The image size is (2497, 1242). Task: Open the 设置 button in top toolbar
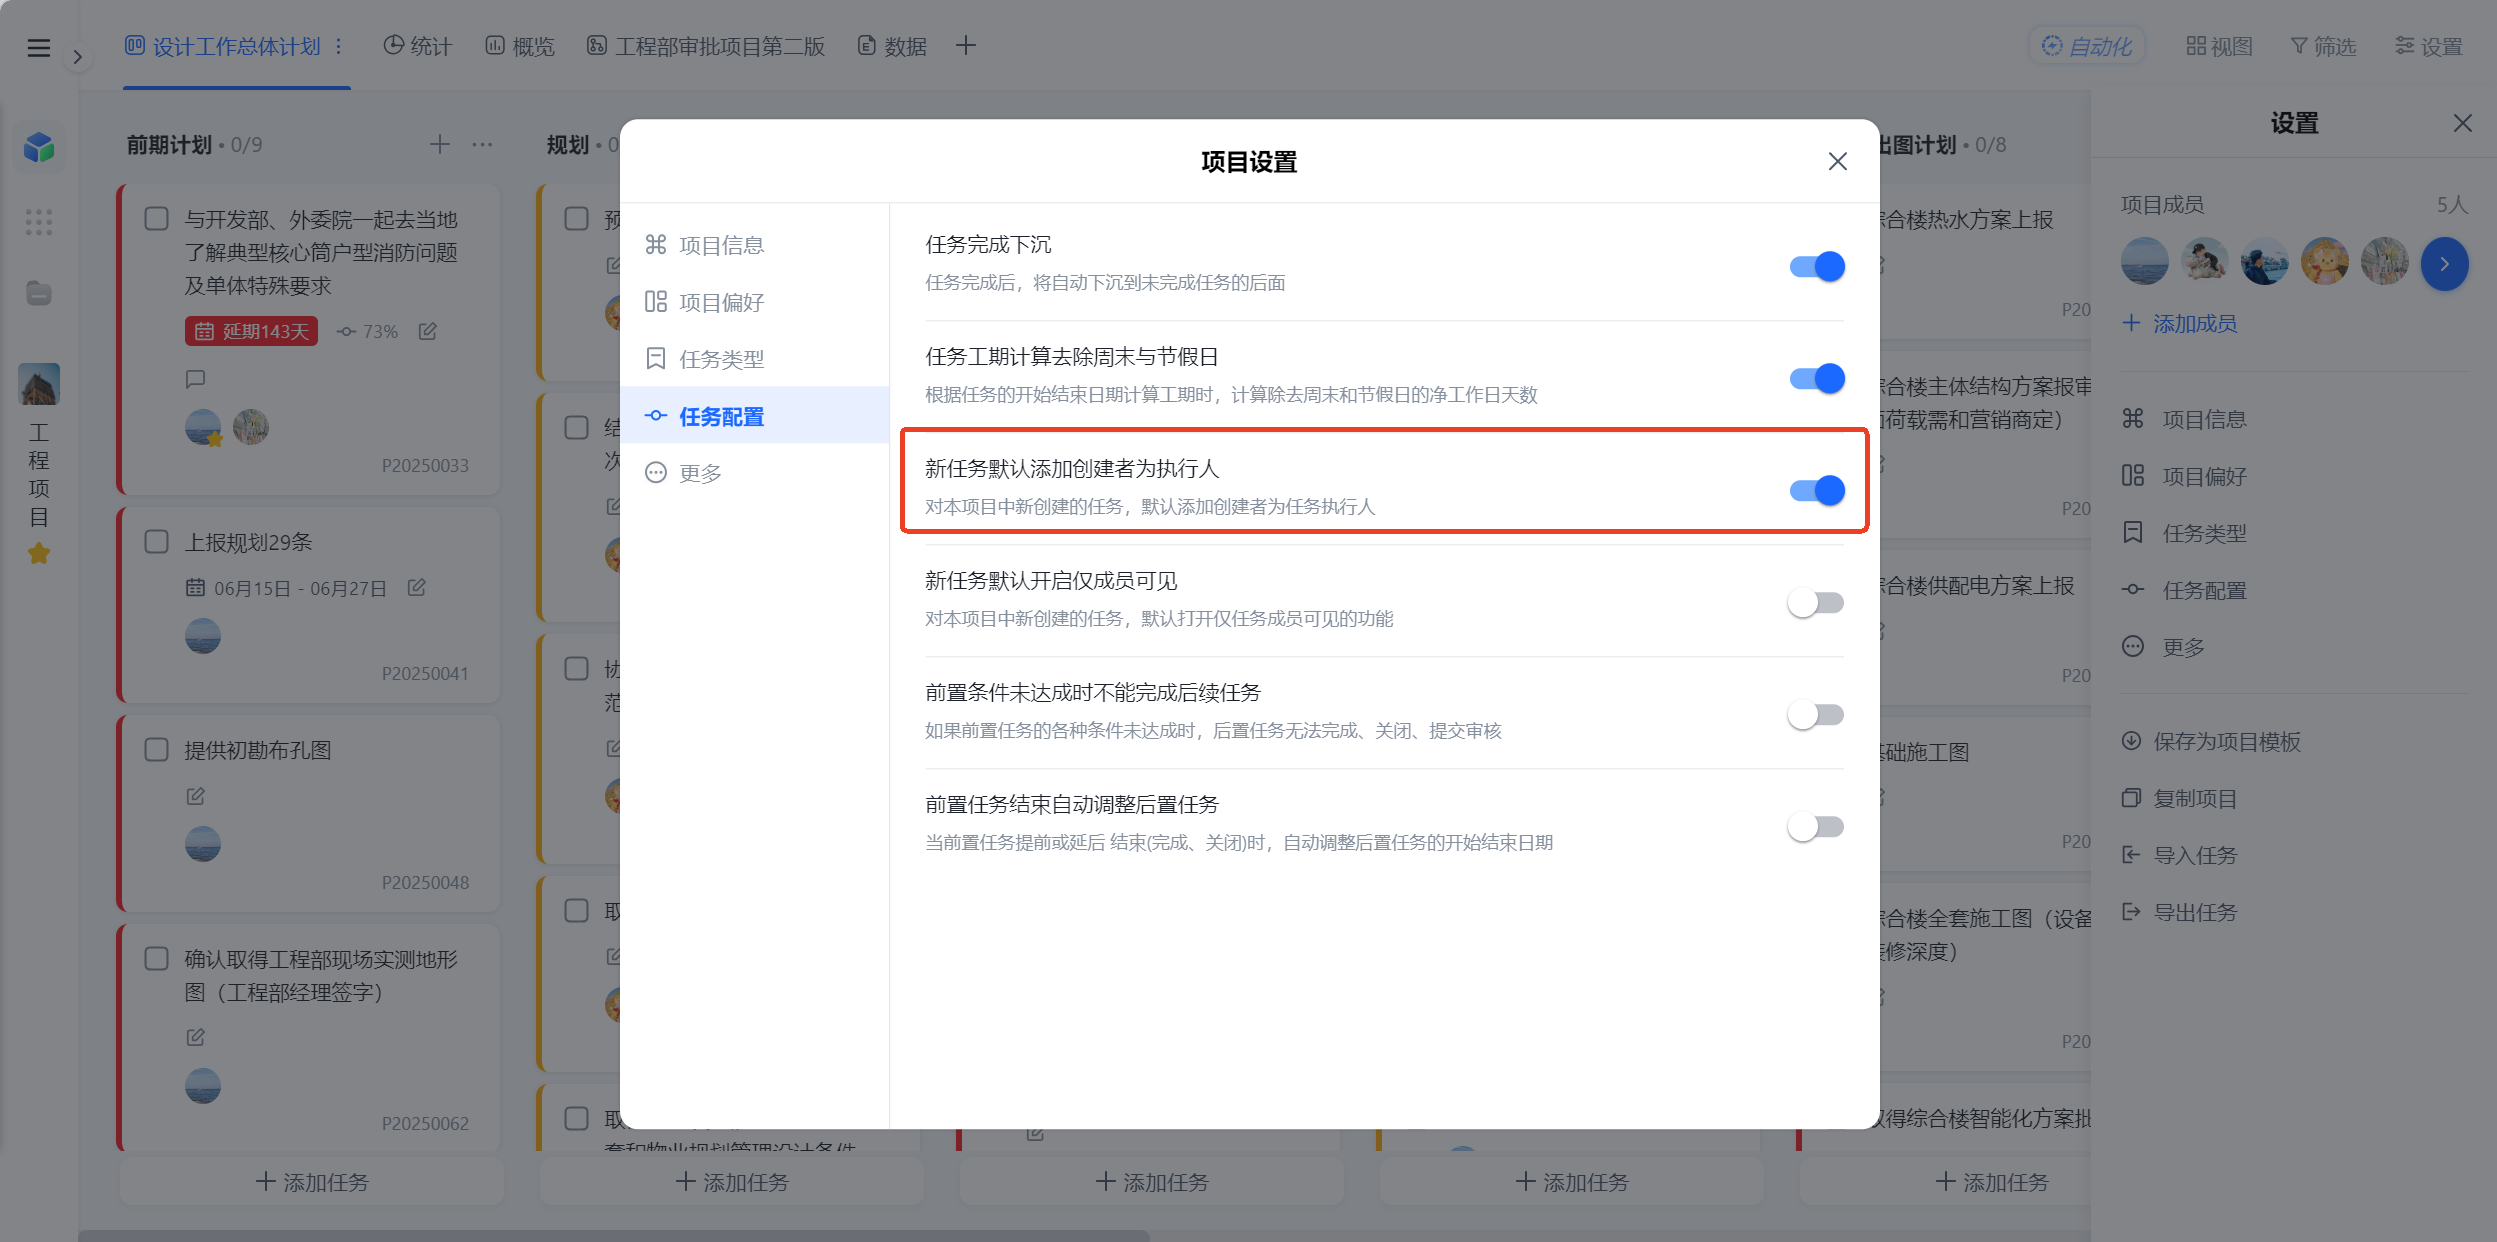pyautogui.click(x=2428, y=46)
